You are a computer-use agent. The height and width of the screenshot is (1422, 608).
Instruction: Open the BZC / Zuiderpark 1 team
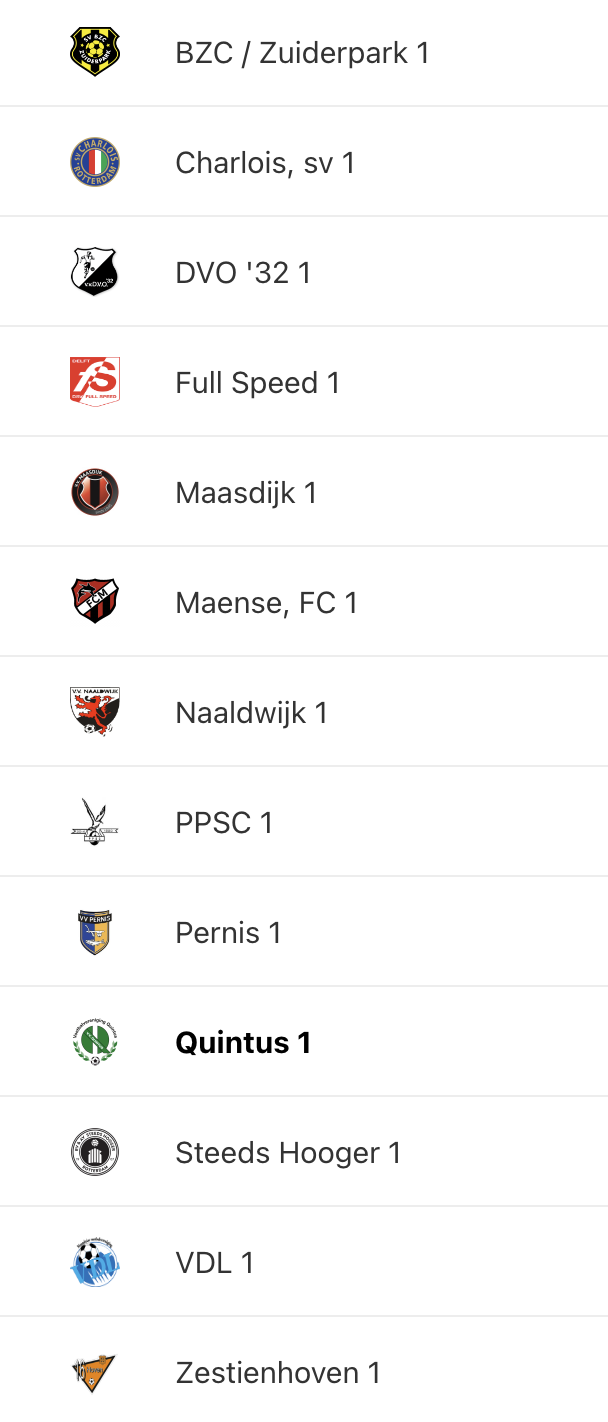(x=303, y=52)
